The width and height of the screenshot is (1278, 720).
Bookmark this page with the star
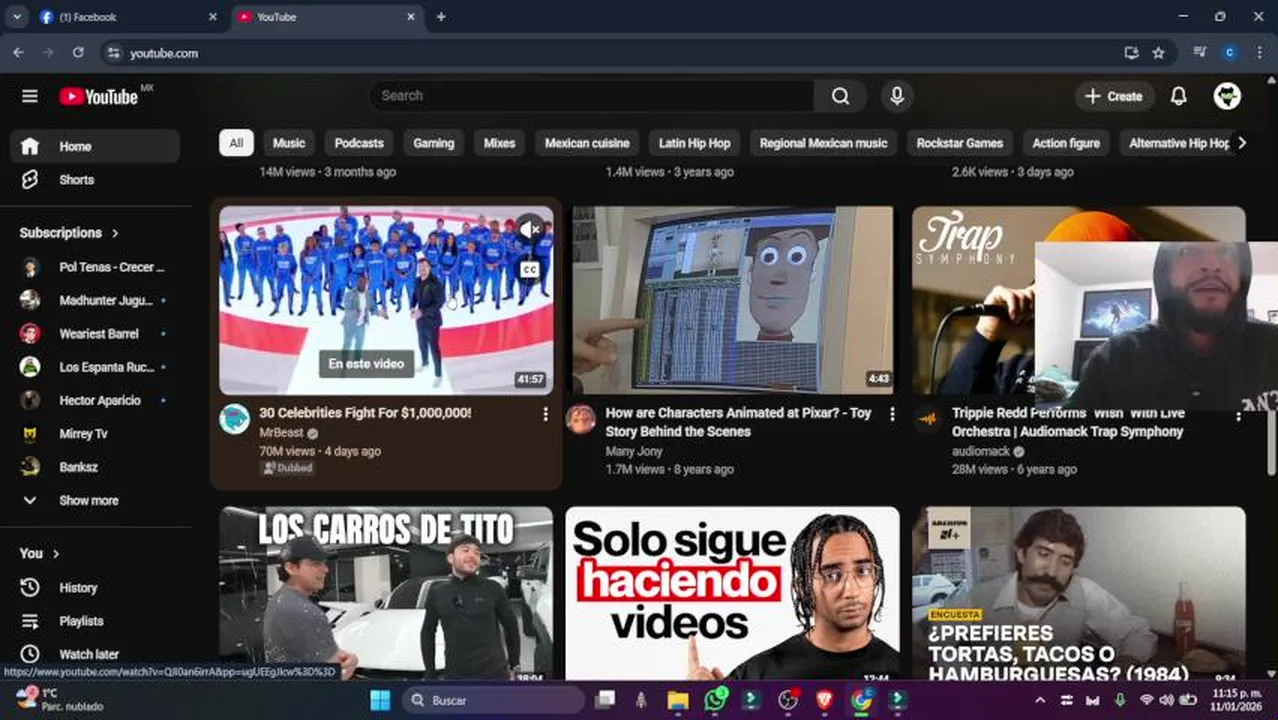[1158, 53]
